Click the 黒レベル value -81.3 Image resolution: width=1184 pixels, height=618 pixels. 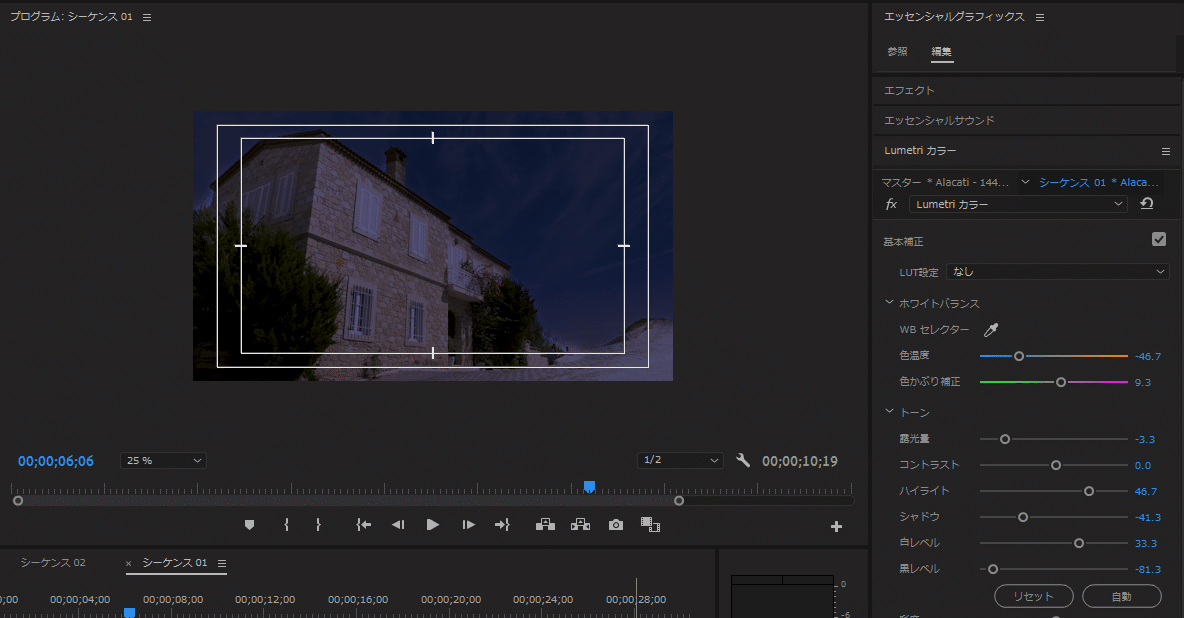[1148, 570]
